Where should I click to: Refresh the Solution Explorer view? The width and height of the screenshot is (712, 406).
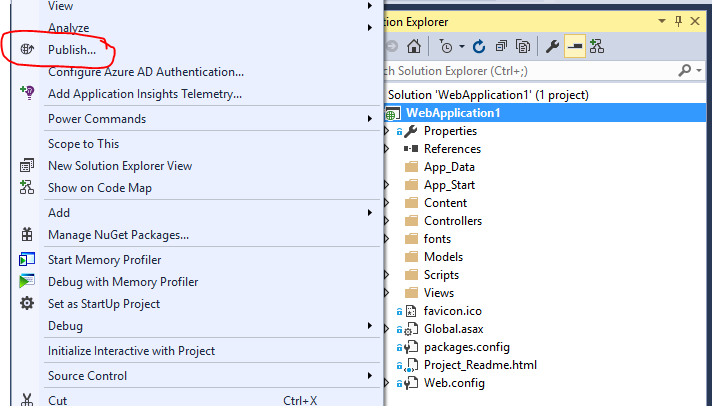(x=479, y=46)
